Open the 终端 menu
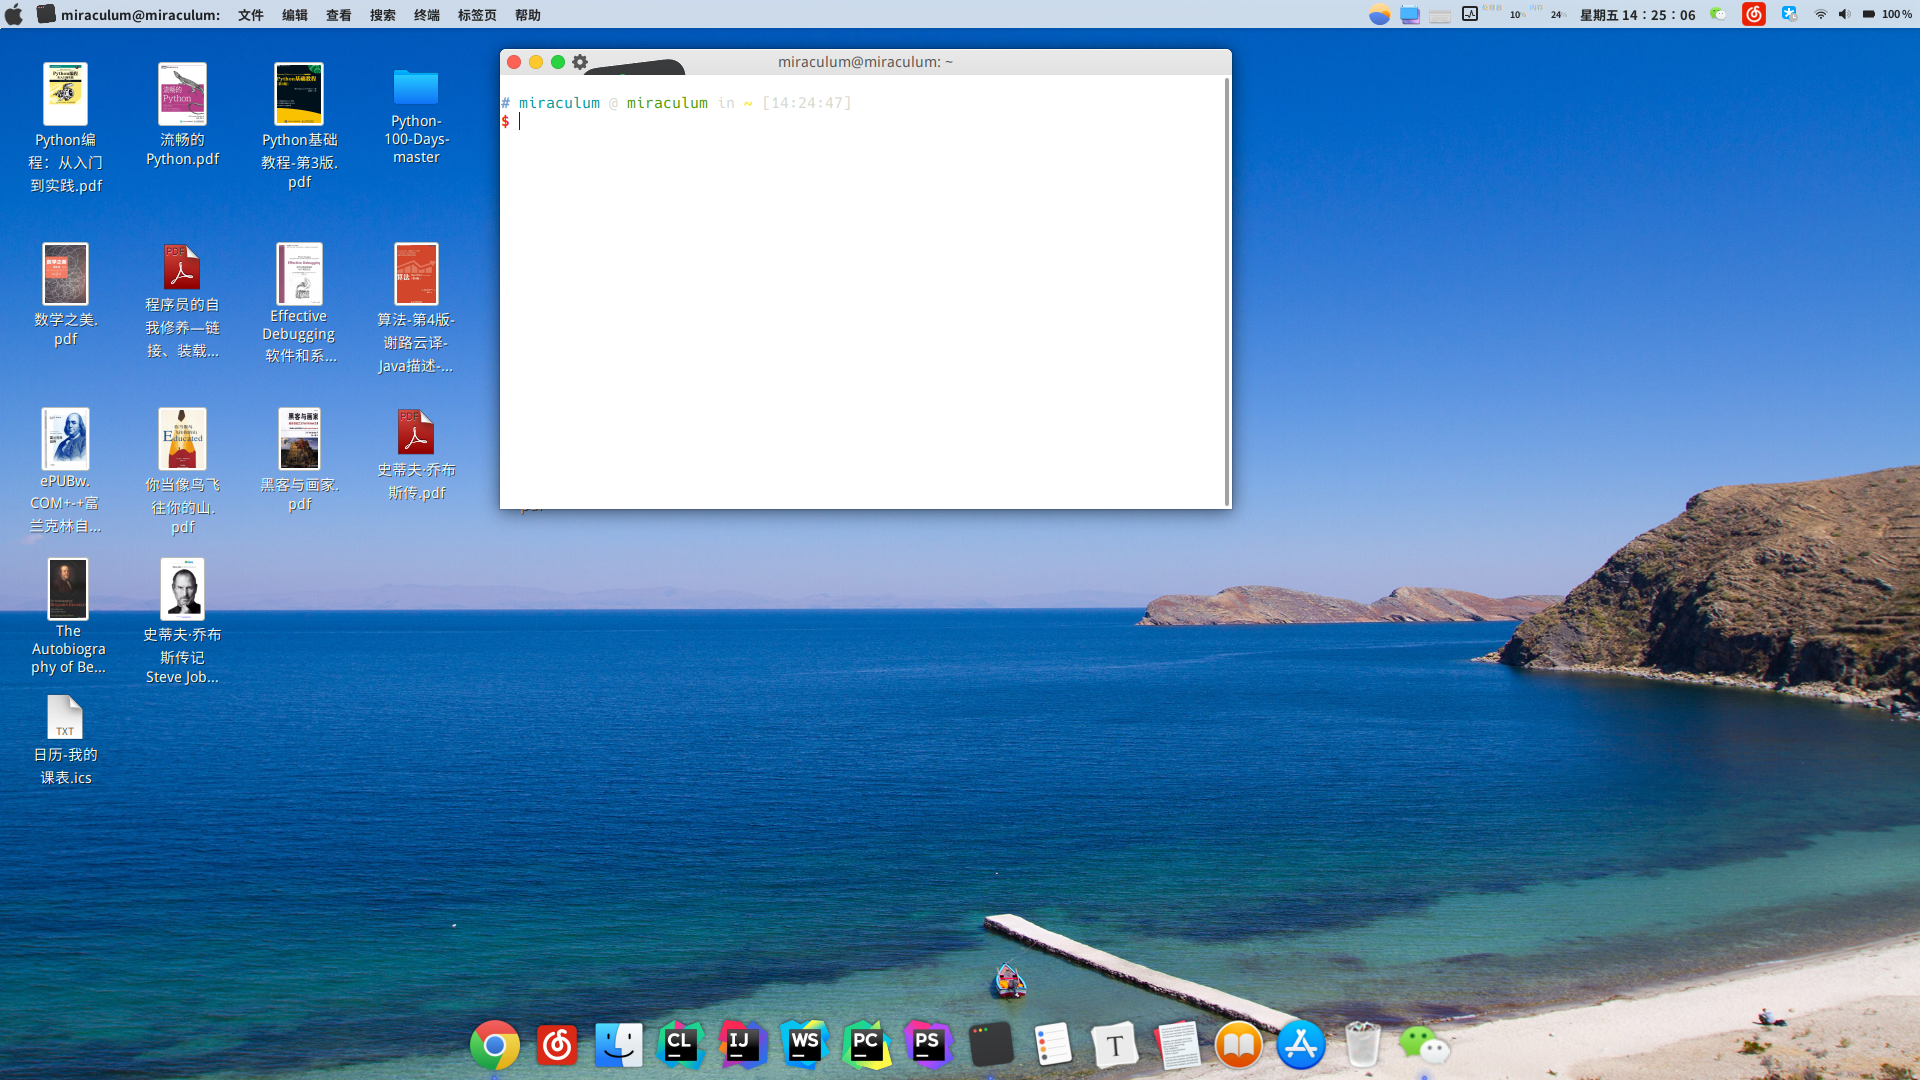This screenshot has height=1080, width=1920. (x=427, y=15)
